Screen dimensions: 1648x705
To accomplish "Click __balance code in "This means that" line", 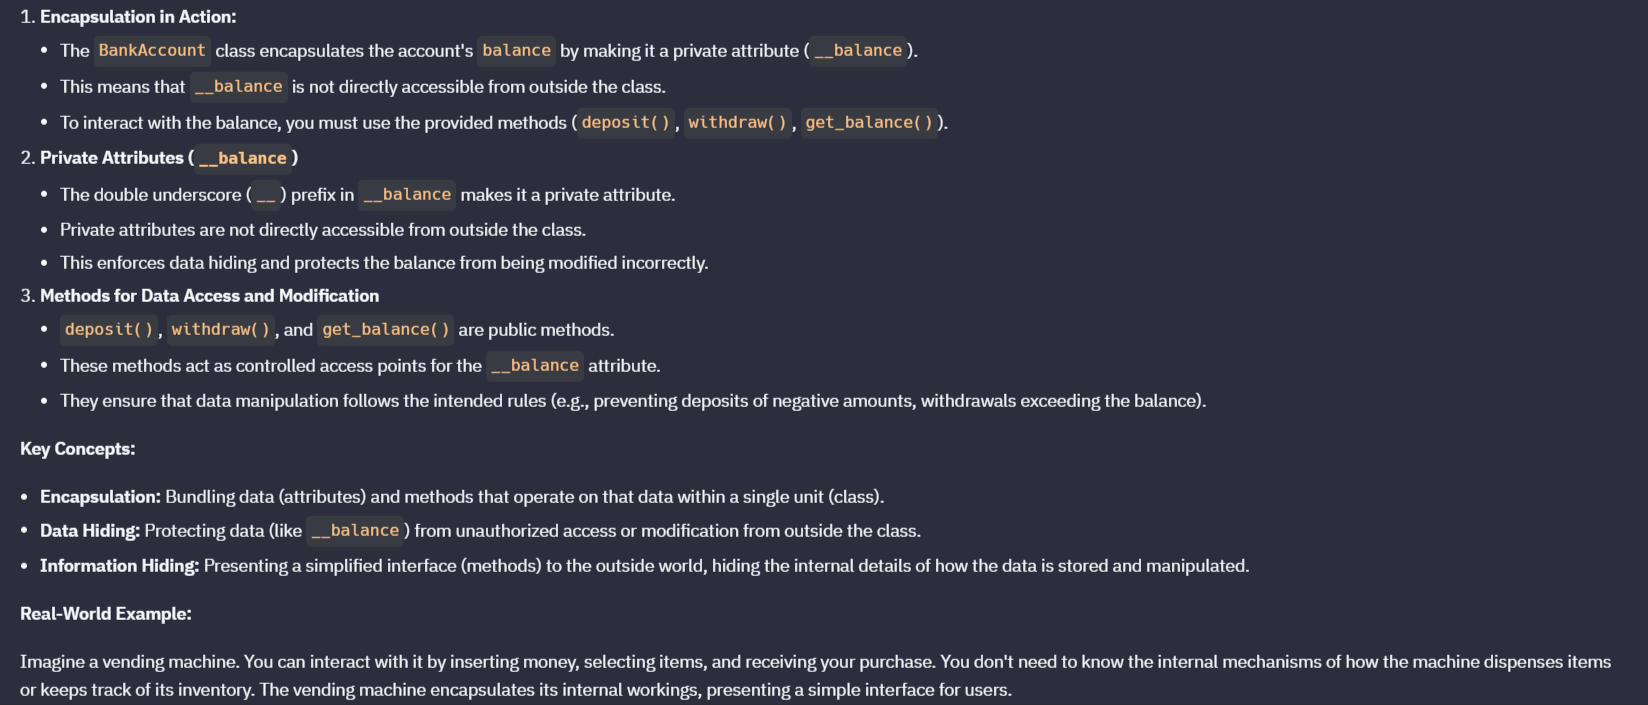I will [x=238, y=87].
